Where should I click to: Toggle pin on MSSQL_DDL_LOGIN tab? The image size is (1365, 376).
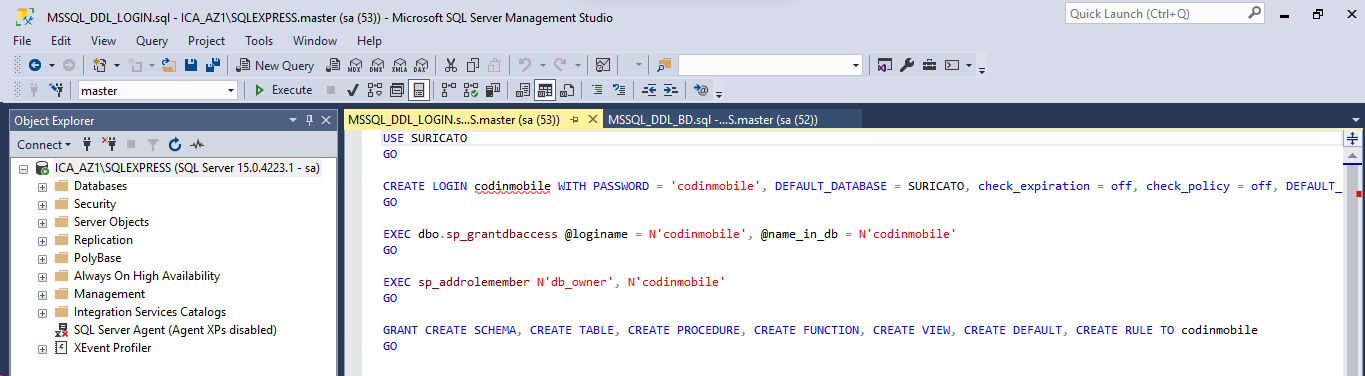coord(575,119)
